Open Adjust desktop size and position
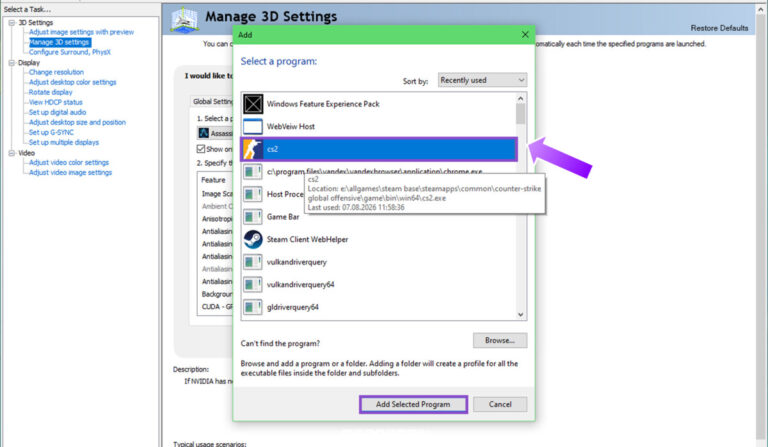Viewport: 768px width, 447px height. point(77,122)
